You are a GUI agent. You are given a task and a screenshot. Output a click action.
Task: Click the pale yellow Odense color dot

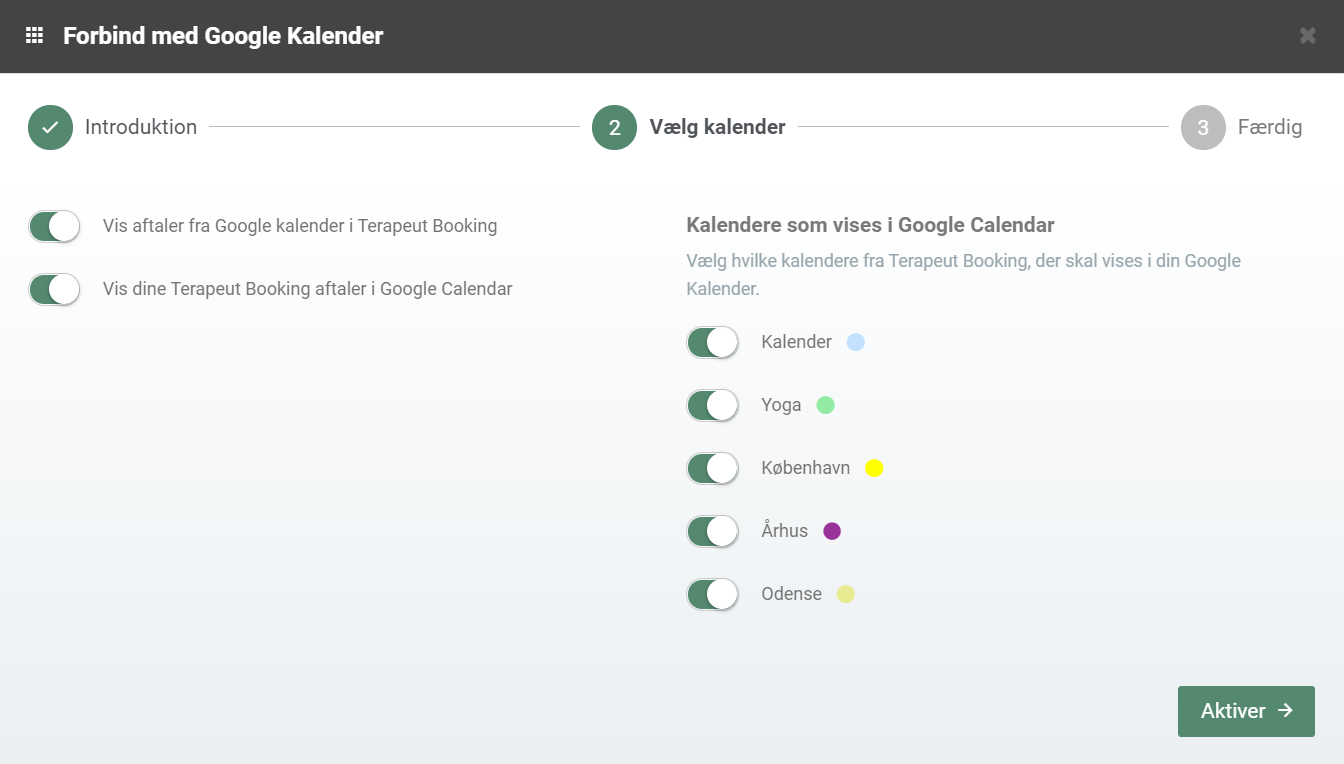845,594
